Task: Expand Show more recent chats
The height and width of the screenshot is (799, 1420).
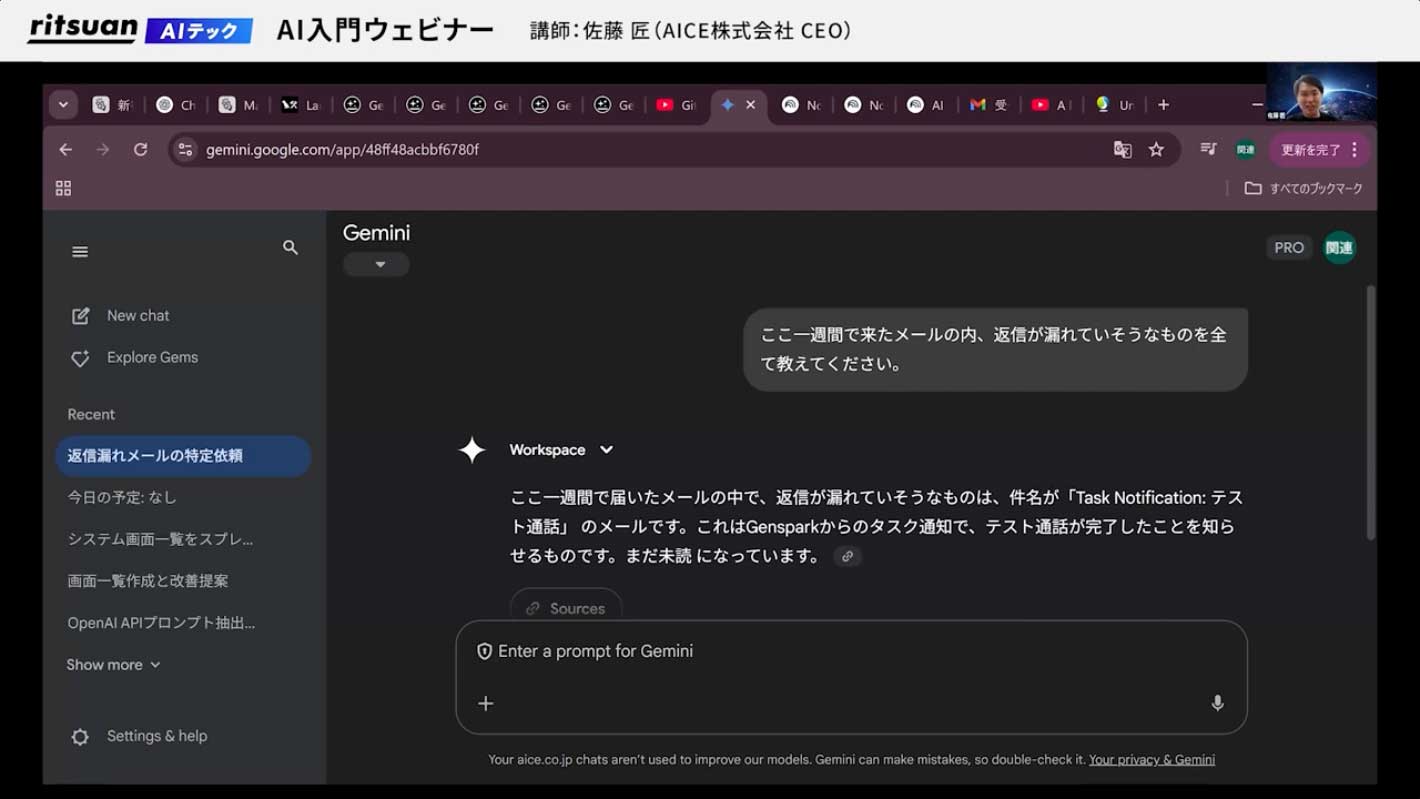Action: point(113,664)
